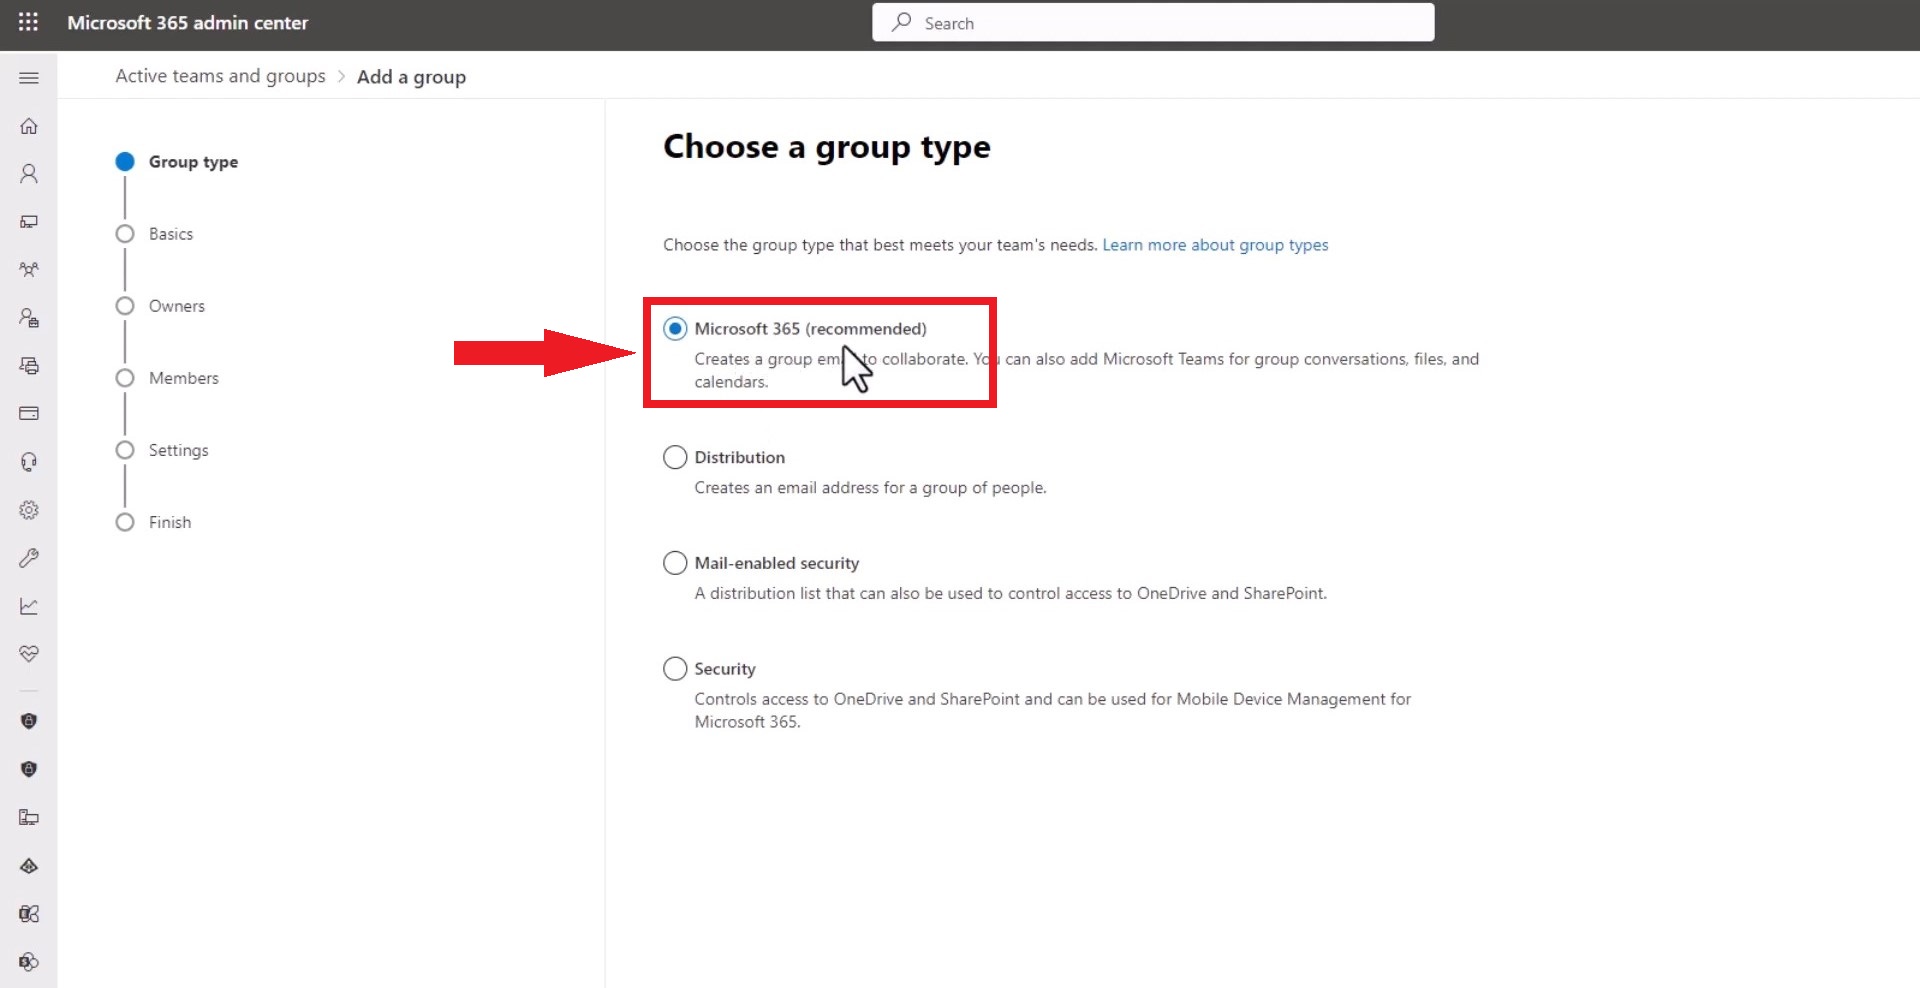Choose the Security group type
The width and height of the screenshot is (1920, 988).
[x=675, y=669]
